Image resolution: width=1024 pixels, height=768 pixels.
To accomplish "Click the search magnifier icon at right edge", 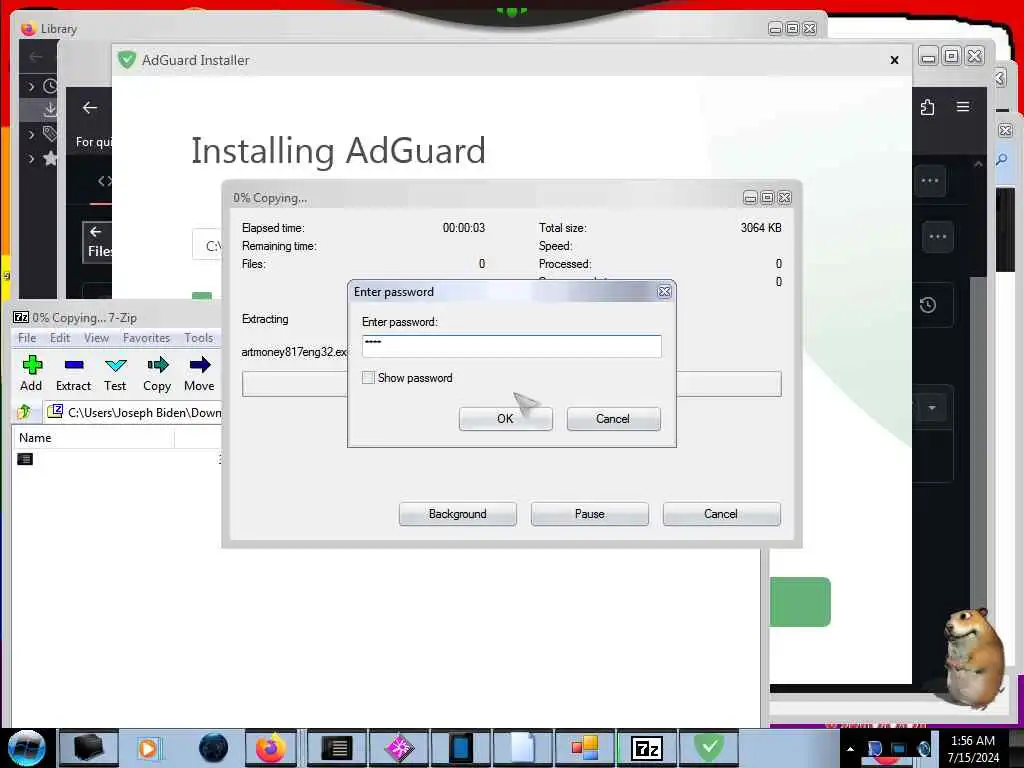I will (1002, 159).
